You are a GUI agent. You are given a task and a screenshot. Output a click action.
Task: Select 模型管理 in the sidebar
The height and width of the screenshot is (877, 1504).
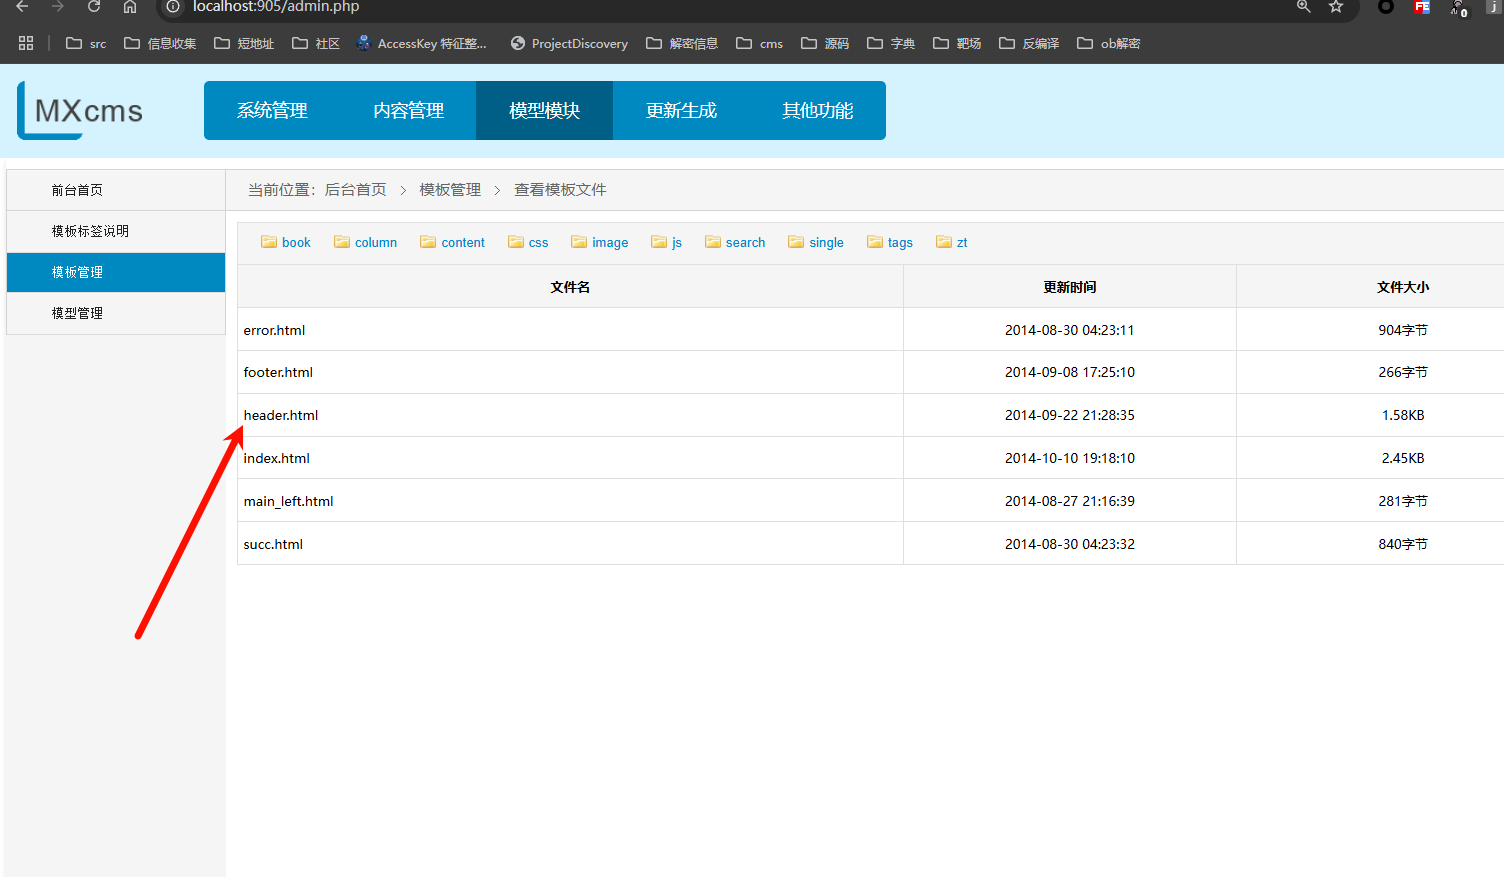point(77,313)
